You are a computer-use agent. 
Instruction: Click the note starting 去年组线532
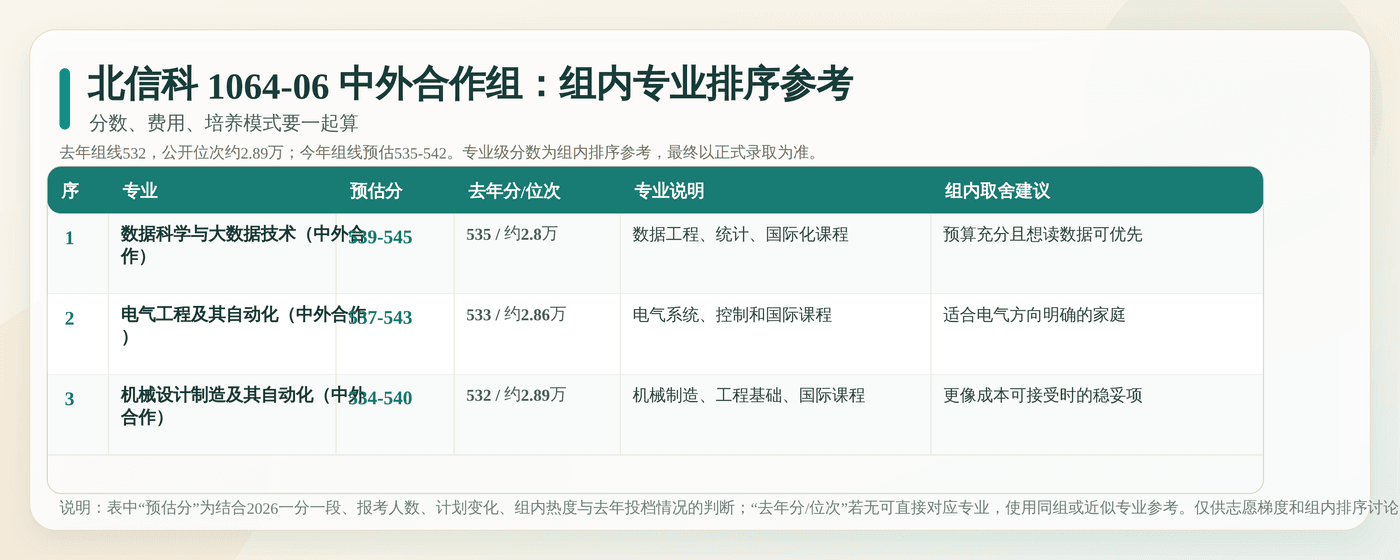[x=440, y=153]
